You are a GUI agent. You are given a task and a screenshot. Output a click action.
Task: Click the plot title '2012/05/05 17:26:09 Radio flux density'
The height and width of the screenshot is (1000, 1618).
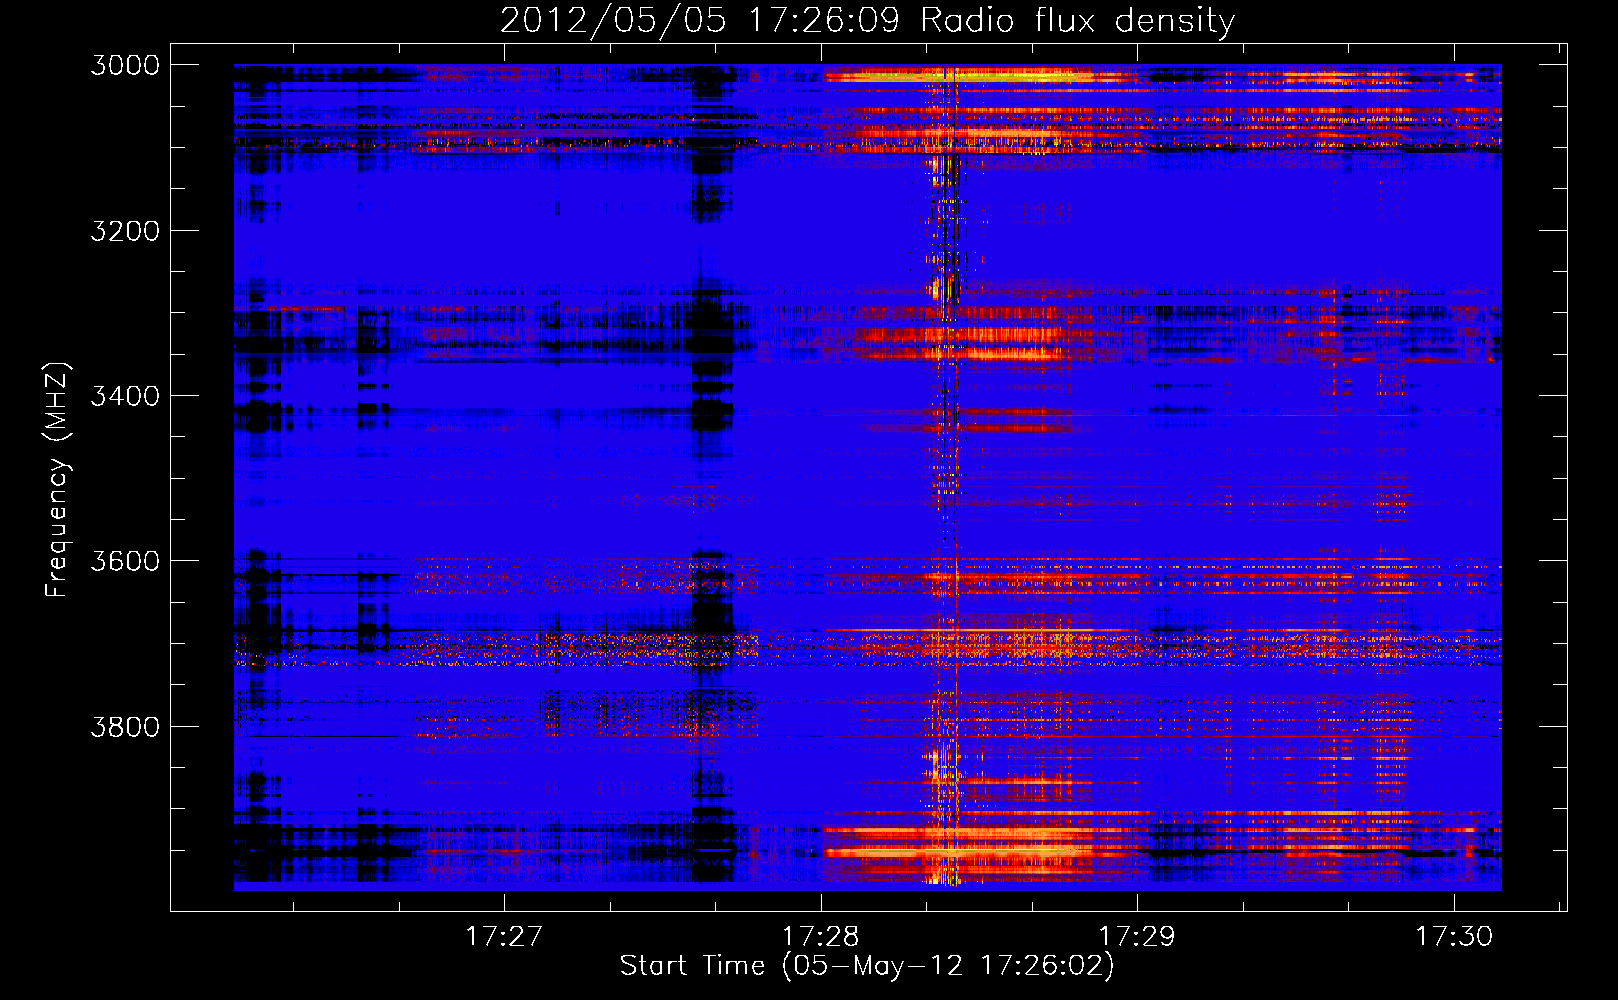(x=868, y=21)
